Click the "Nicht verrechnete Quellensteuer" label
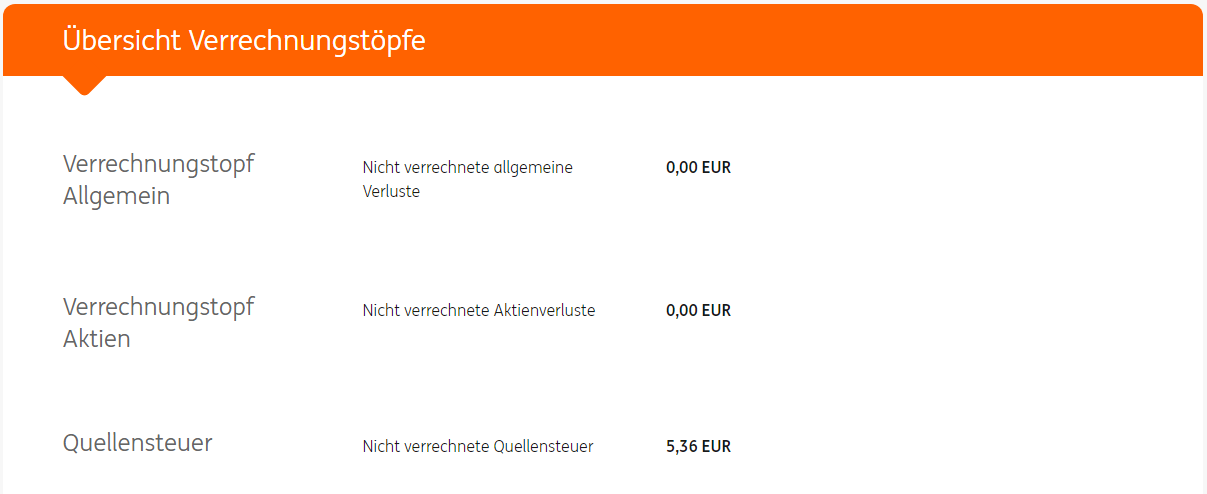Image resolution: width=1207 pixels, height=494 pixels. [x=478, y=447]
